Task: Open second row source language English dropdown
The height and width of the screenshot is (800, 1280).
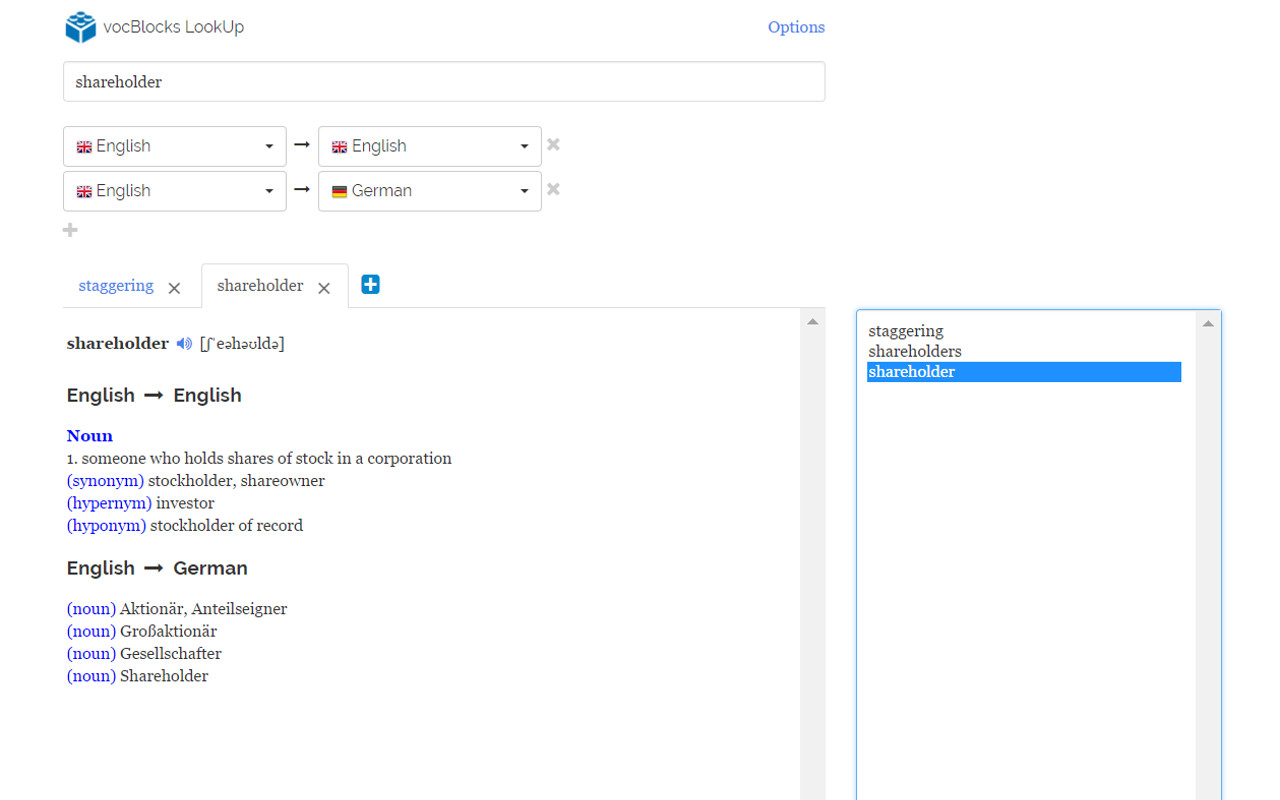Action: [x=175, y=191]
